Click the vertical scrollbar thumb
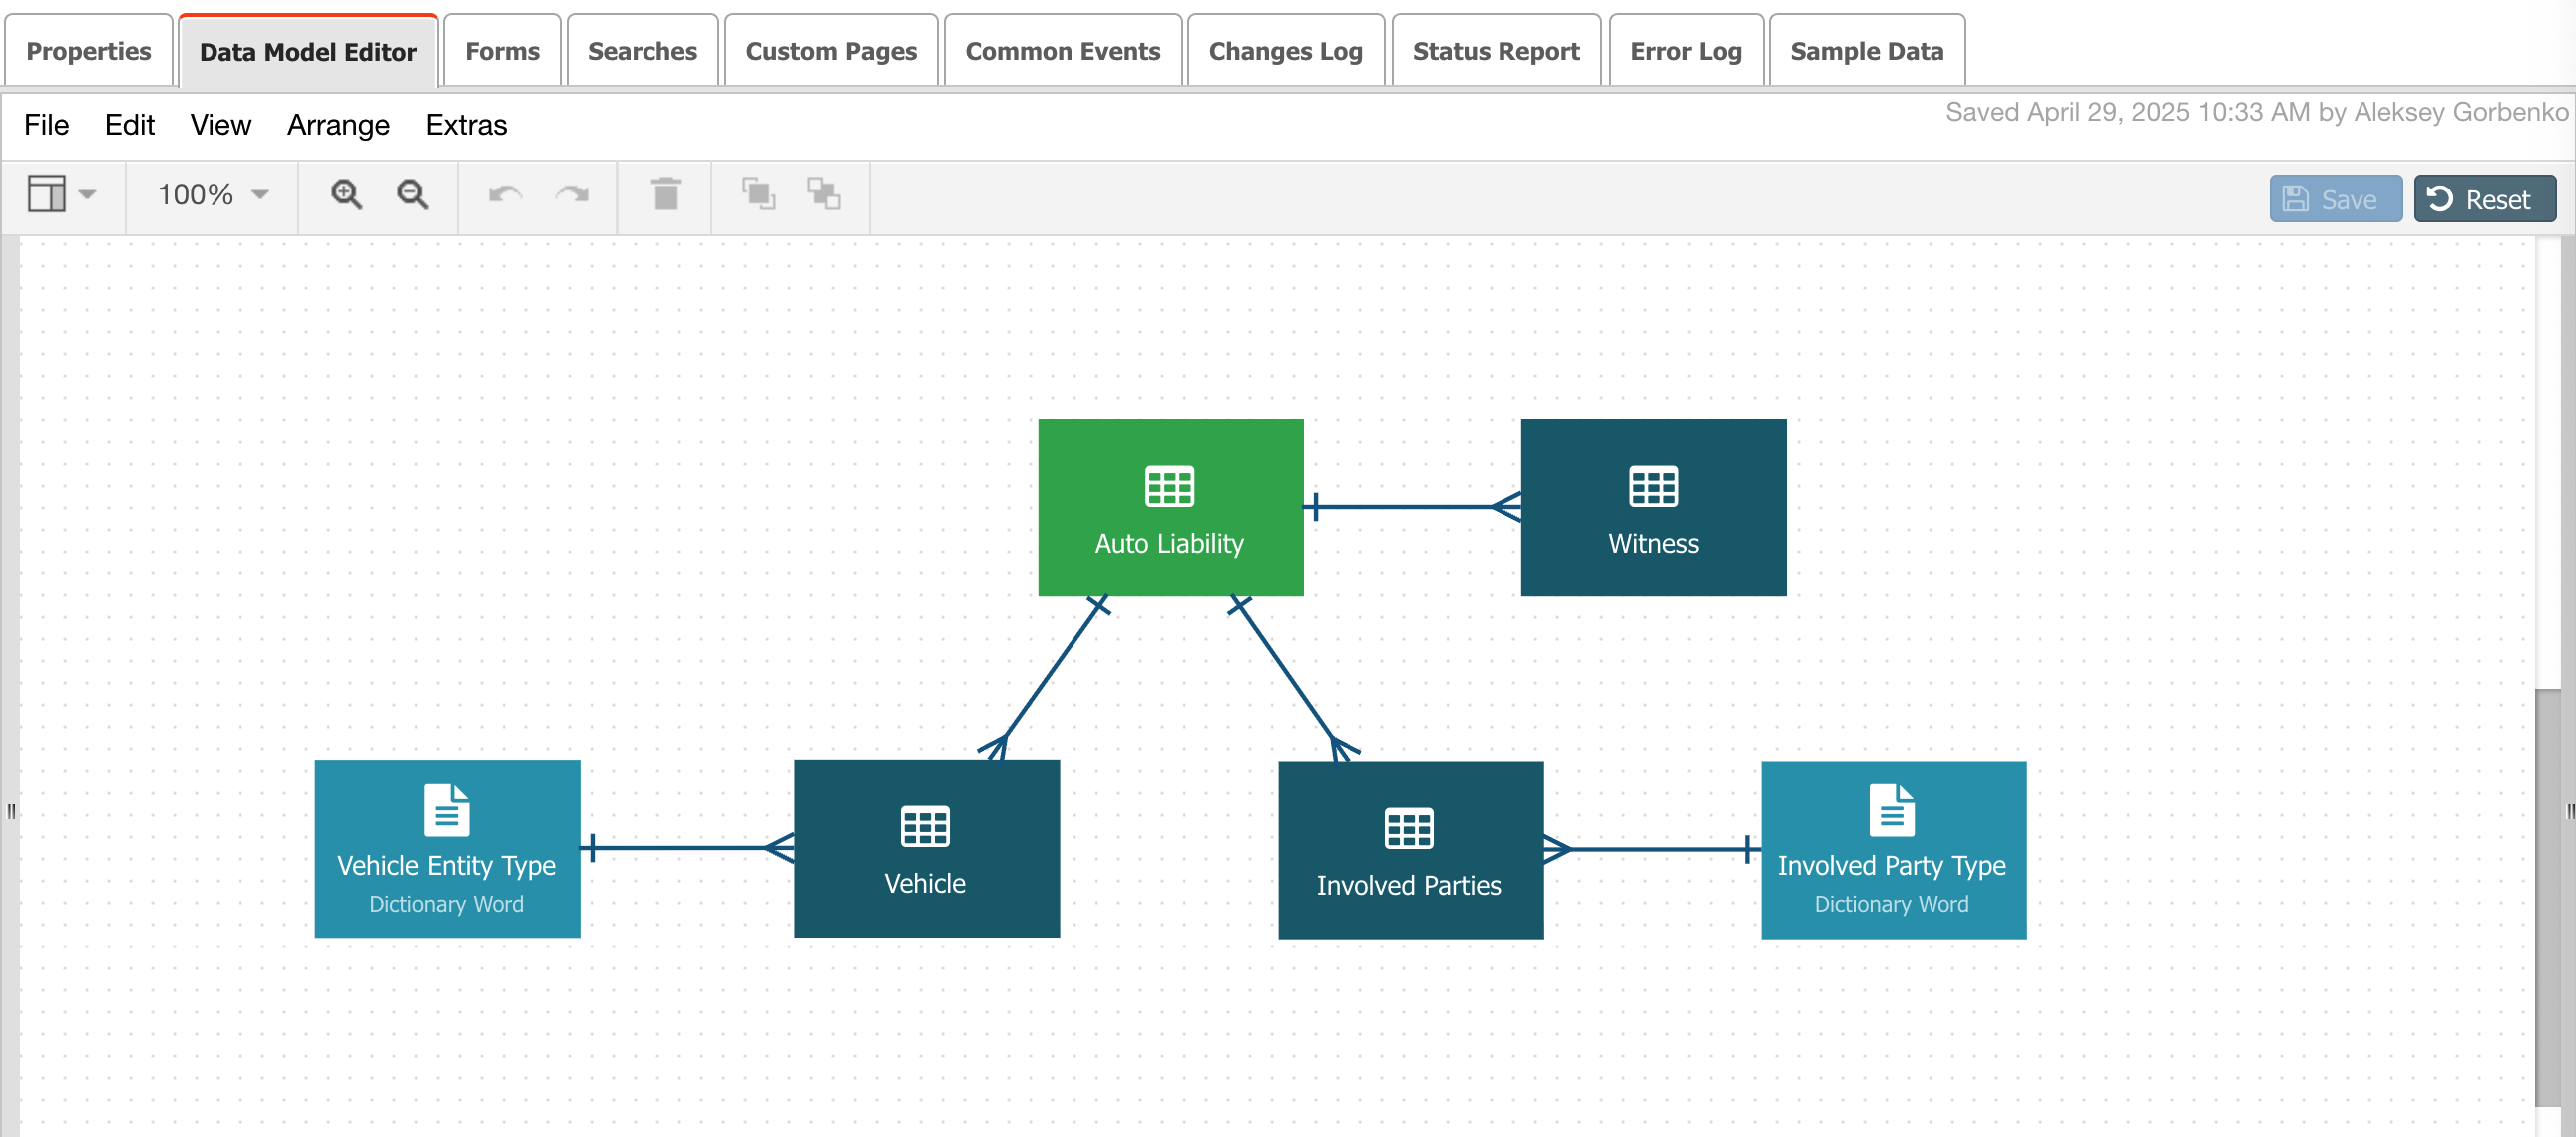Viewport: 2576px width, 1137px height. pos(2547,898)
